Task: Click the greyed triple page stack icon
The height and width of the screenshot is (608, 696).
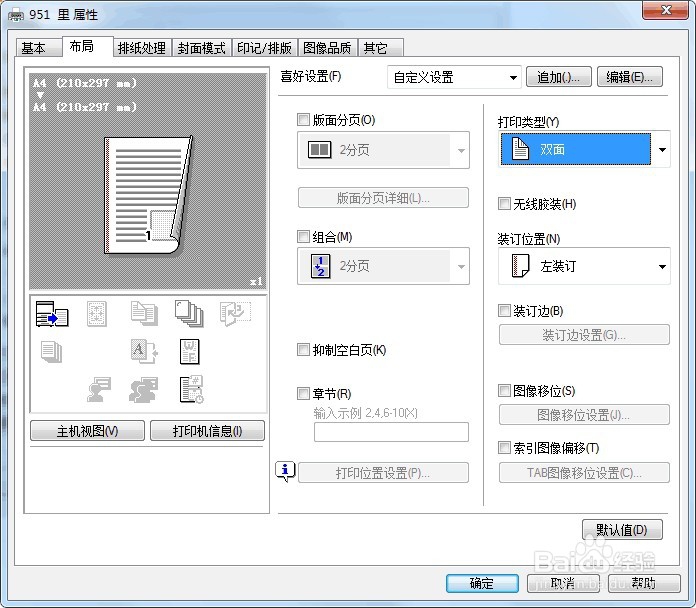Action: pyautogui.click(x=51, y=352)
